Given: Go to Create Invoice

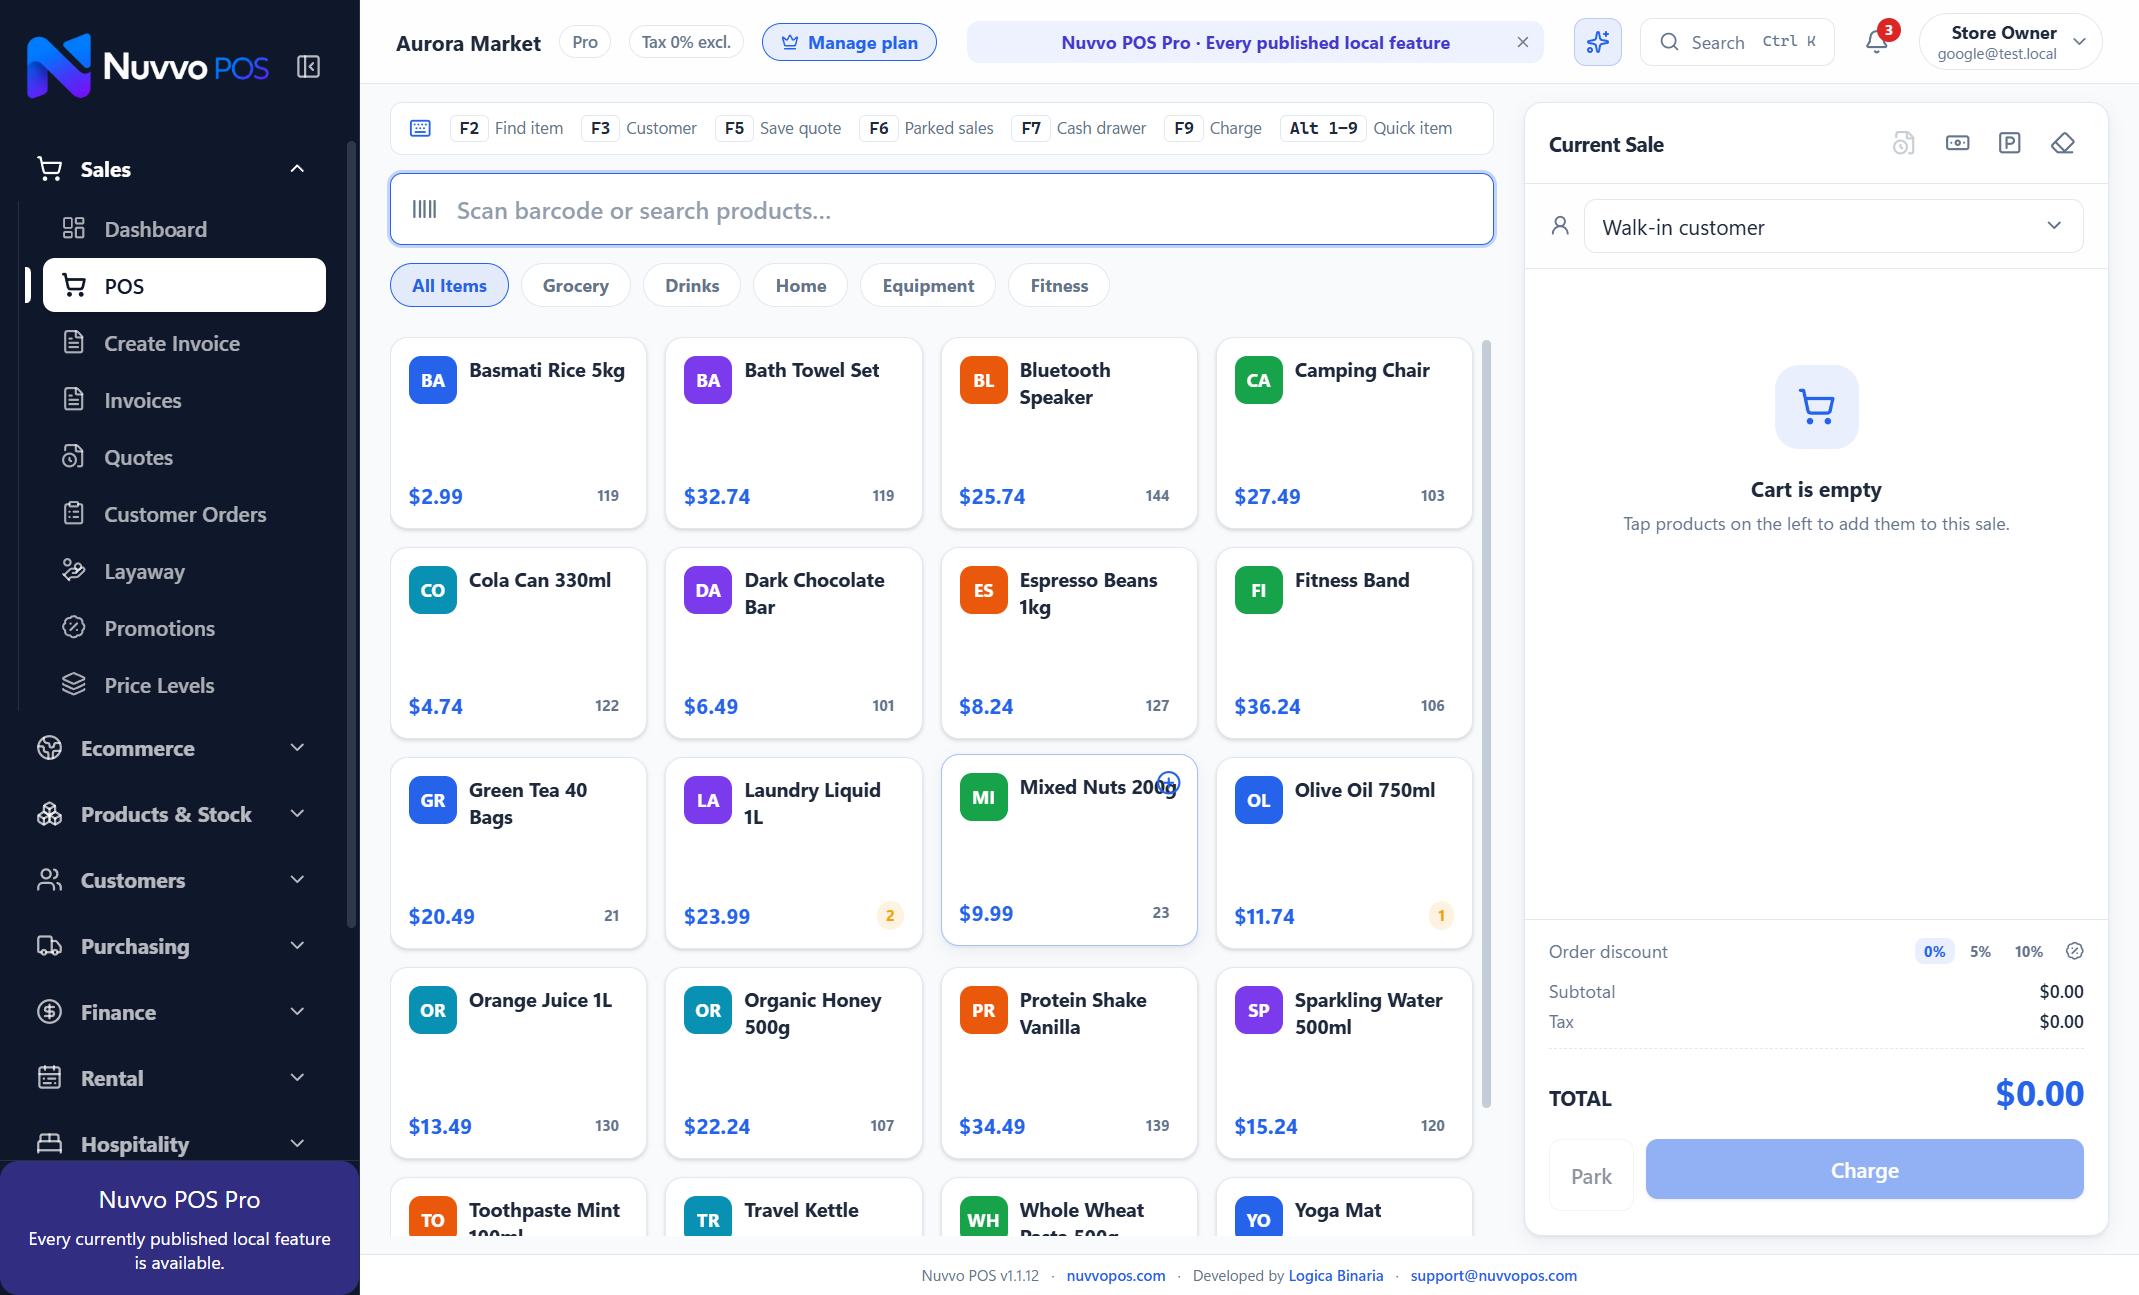Looking at the screenshot, I should [184, 343].
